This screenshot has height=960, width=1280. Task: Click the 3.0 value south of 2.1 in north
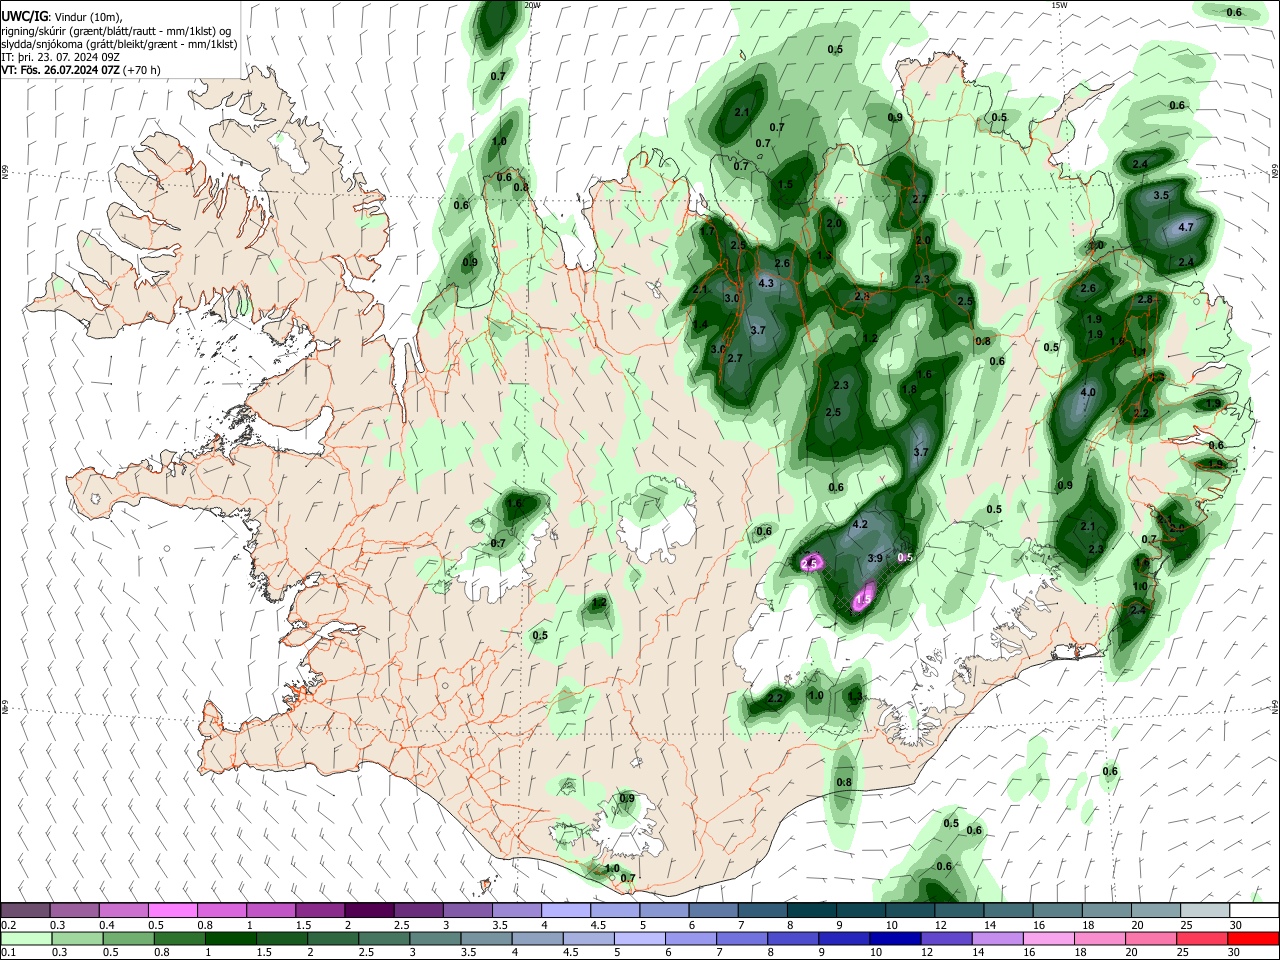731,299
